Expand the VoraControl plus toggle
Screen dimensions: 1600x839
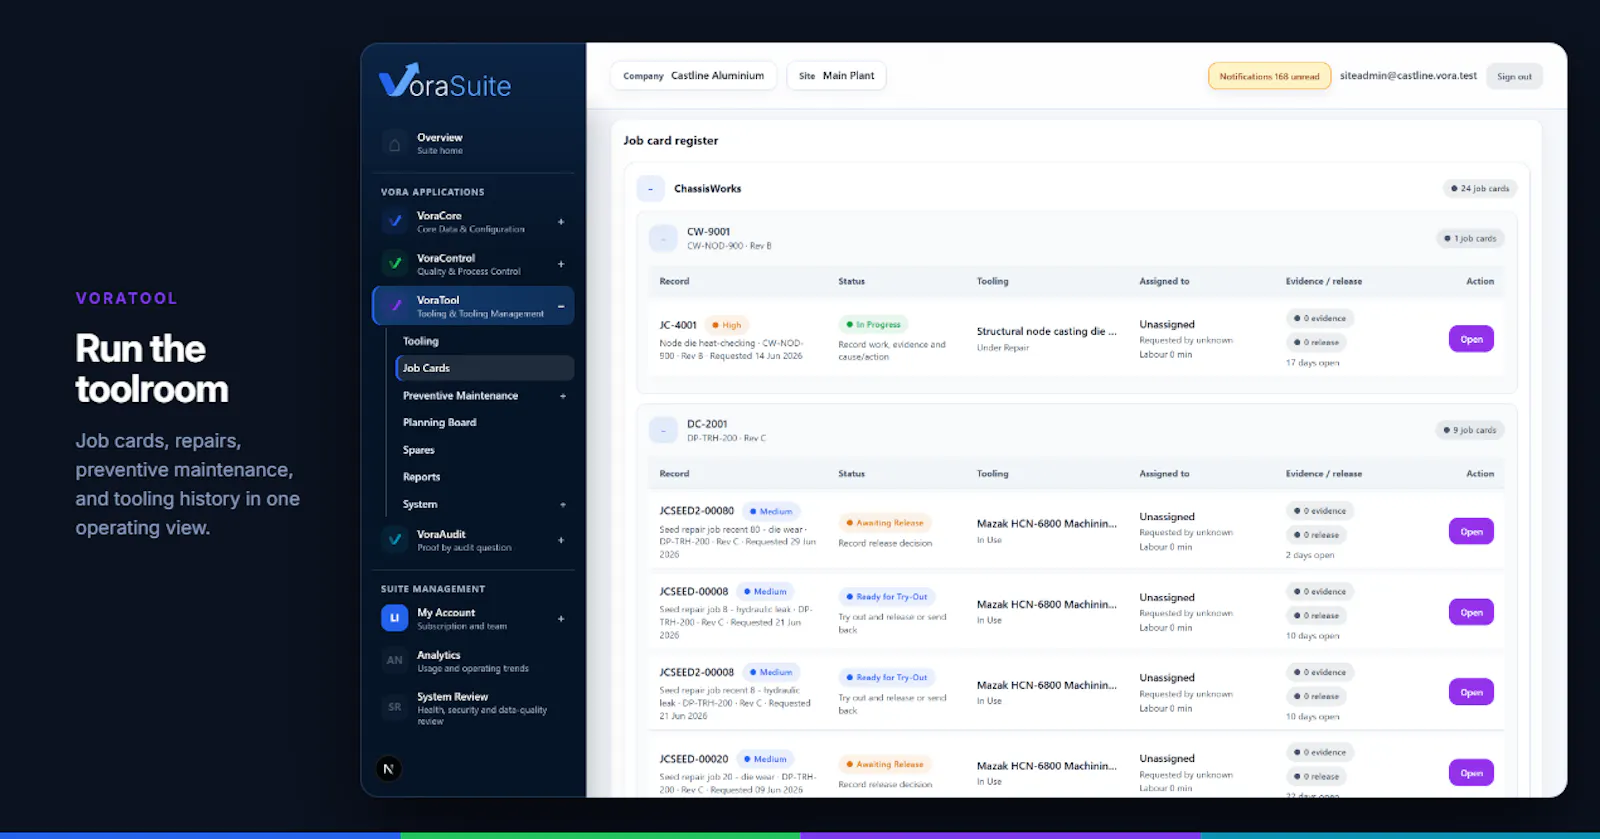561,264
